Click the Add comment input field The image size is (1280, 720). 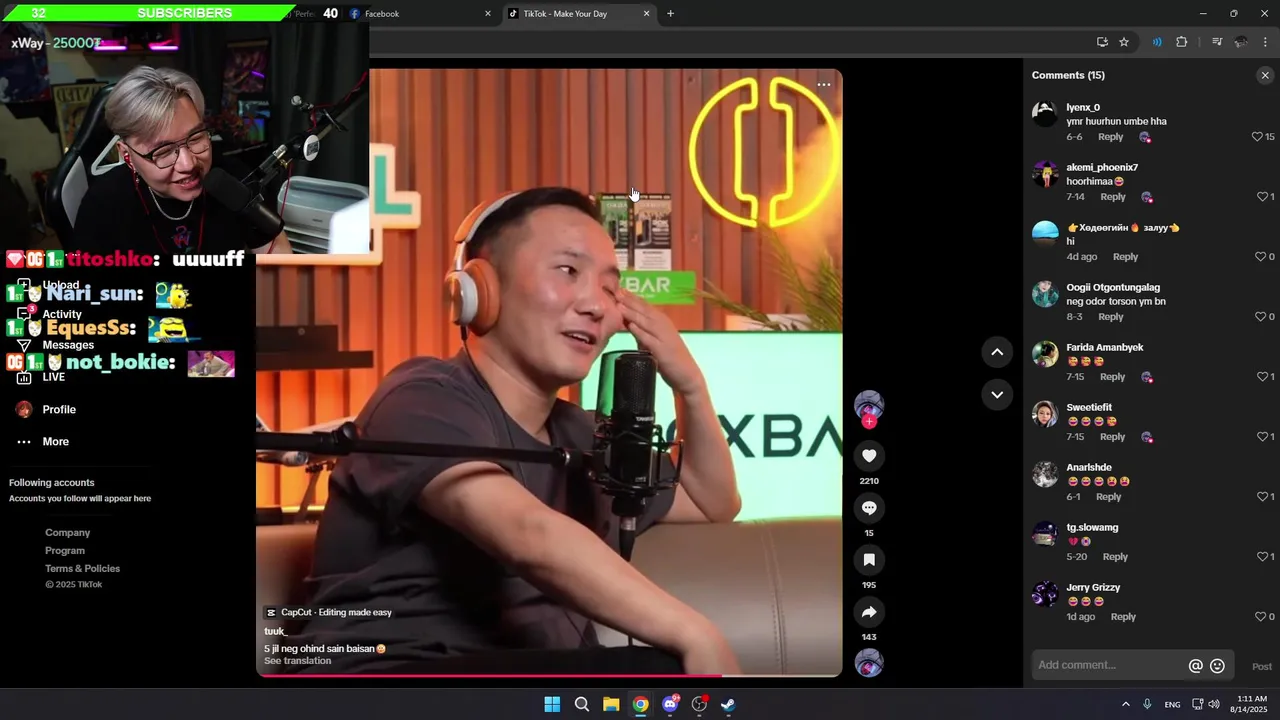click(x=1110, y=665)
